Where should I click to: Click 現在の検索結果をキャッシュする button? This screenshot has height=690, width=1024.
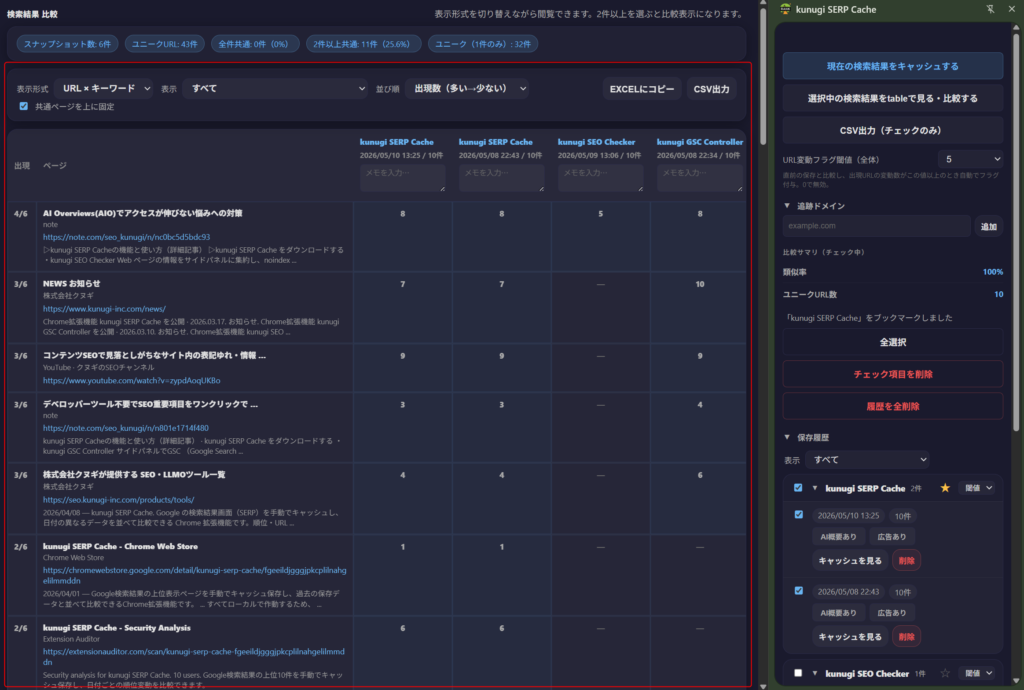[x=893, y=66]
